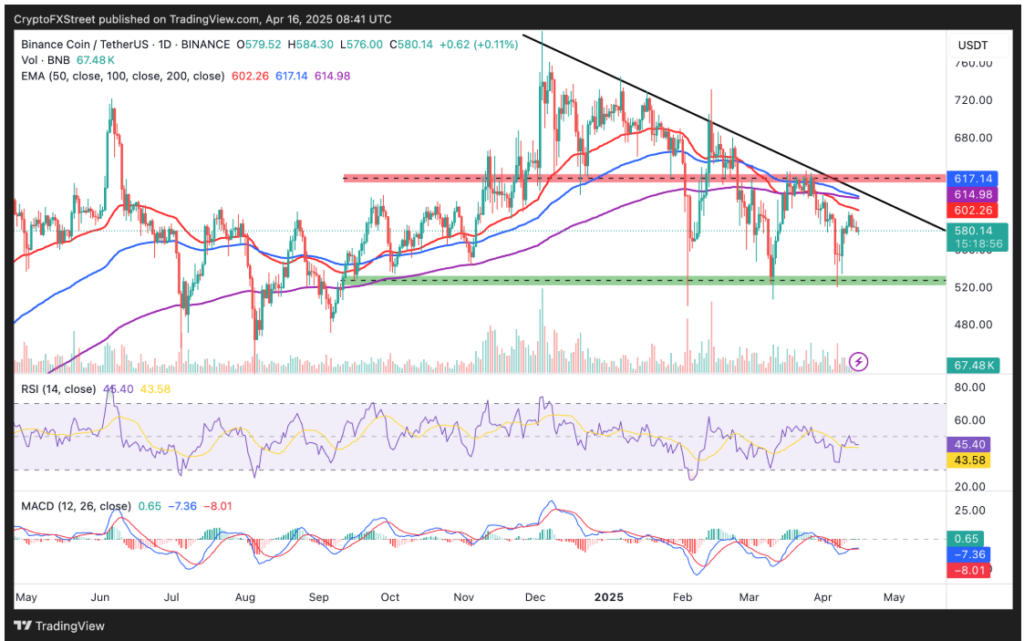Screen dimensions: 1024x641
Task: Click the 45.40 RSI value tag on axis
Action: 969,445
